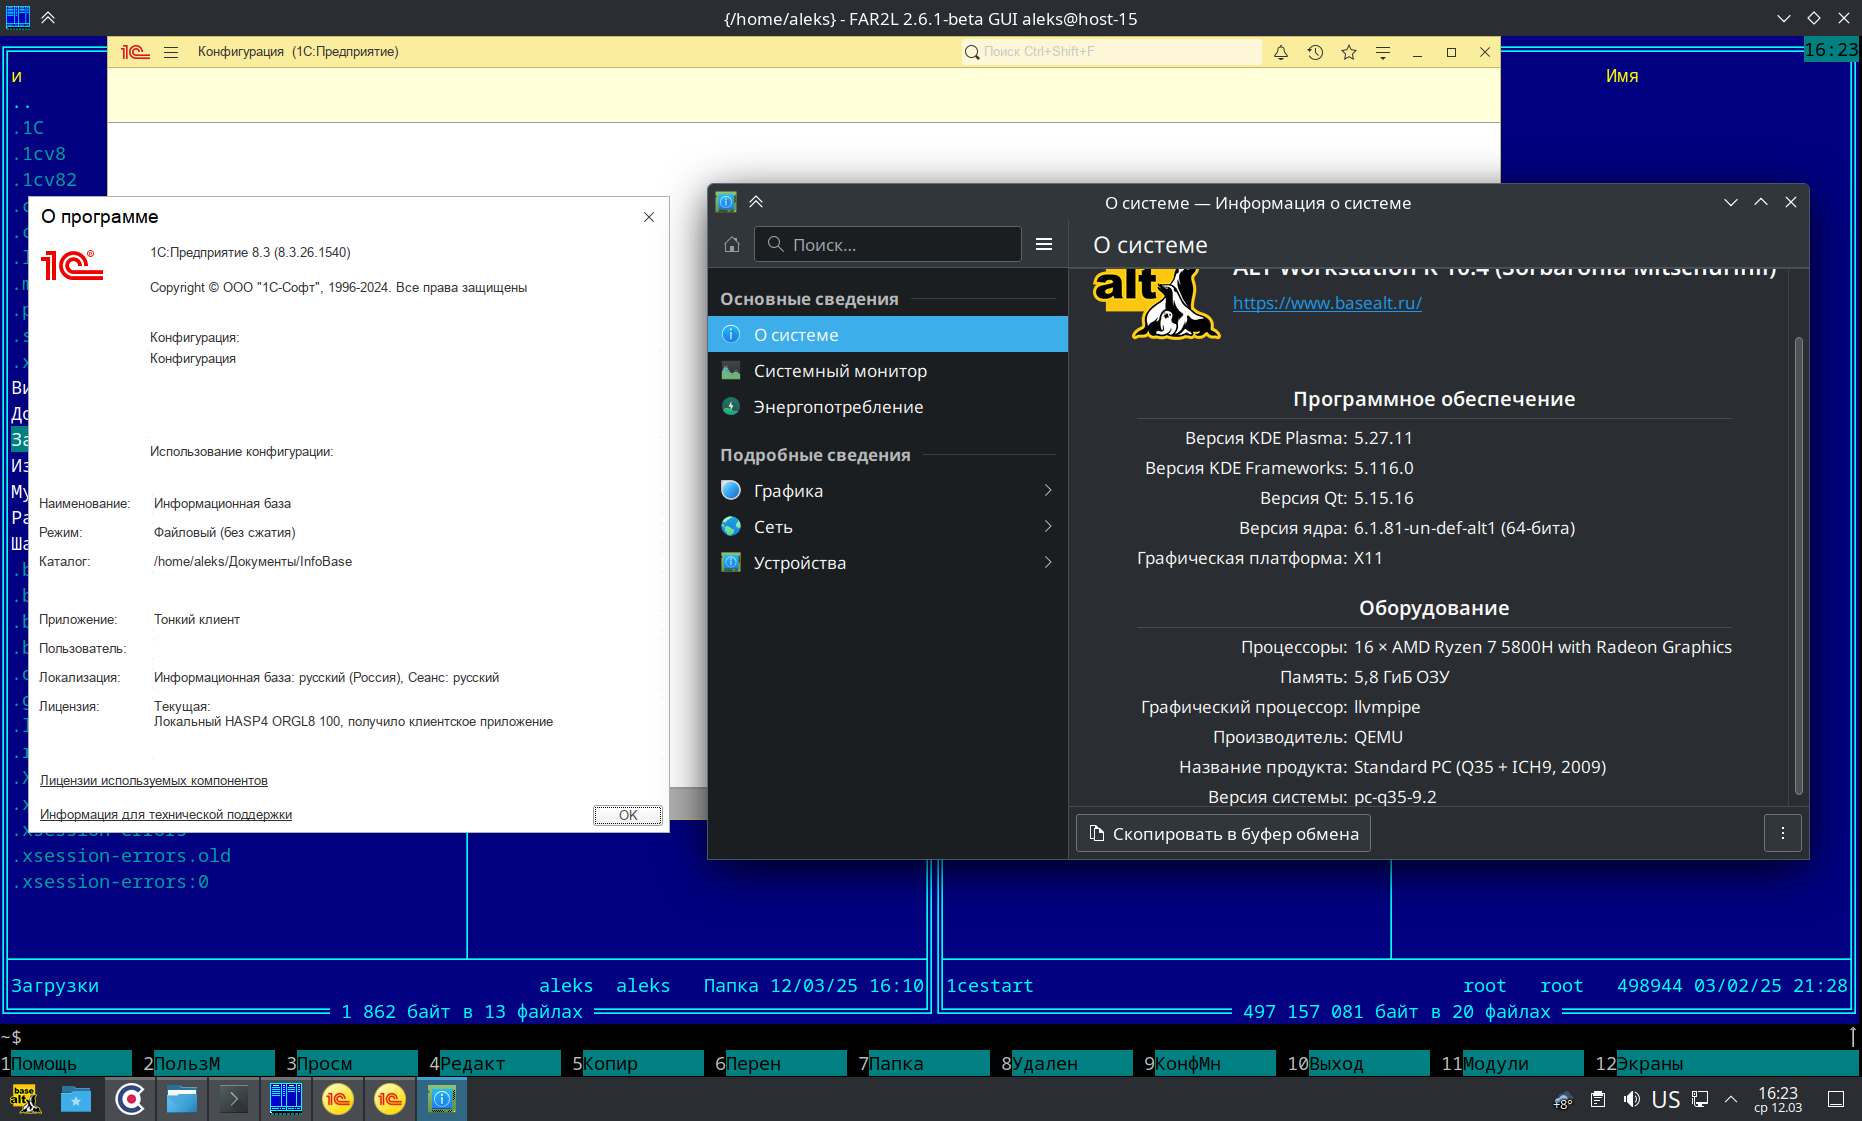The width and height of the screenshot is (1862, 1121).
Task: Open 1C service settings lines icon
Action: pos(1383,52)
